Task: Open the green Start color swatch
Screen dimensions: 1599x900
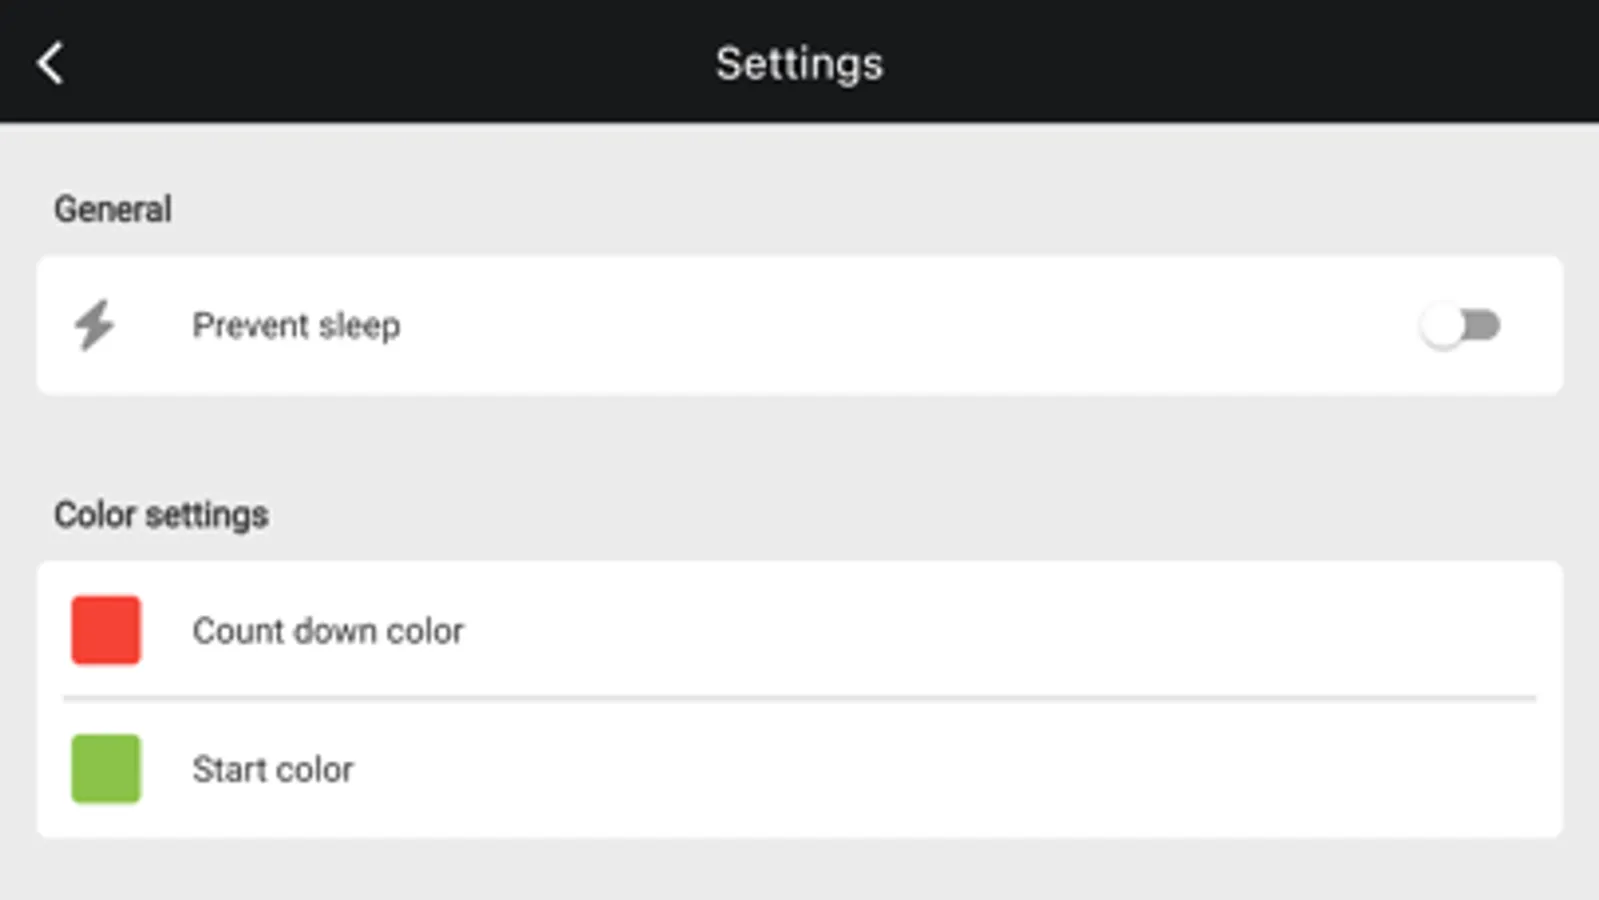Action: pyautogui.click(x=106, y=768)
